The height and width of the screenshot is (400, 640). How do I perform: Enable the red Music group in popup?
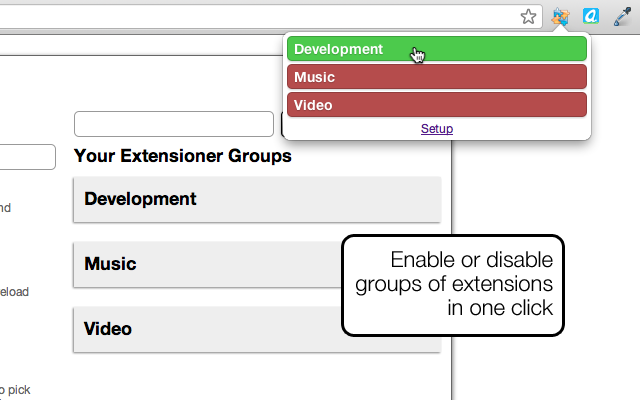click(437, 77)
